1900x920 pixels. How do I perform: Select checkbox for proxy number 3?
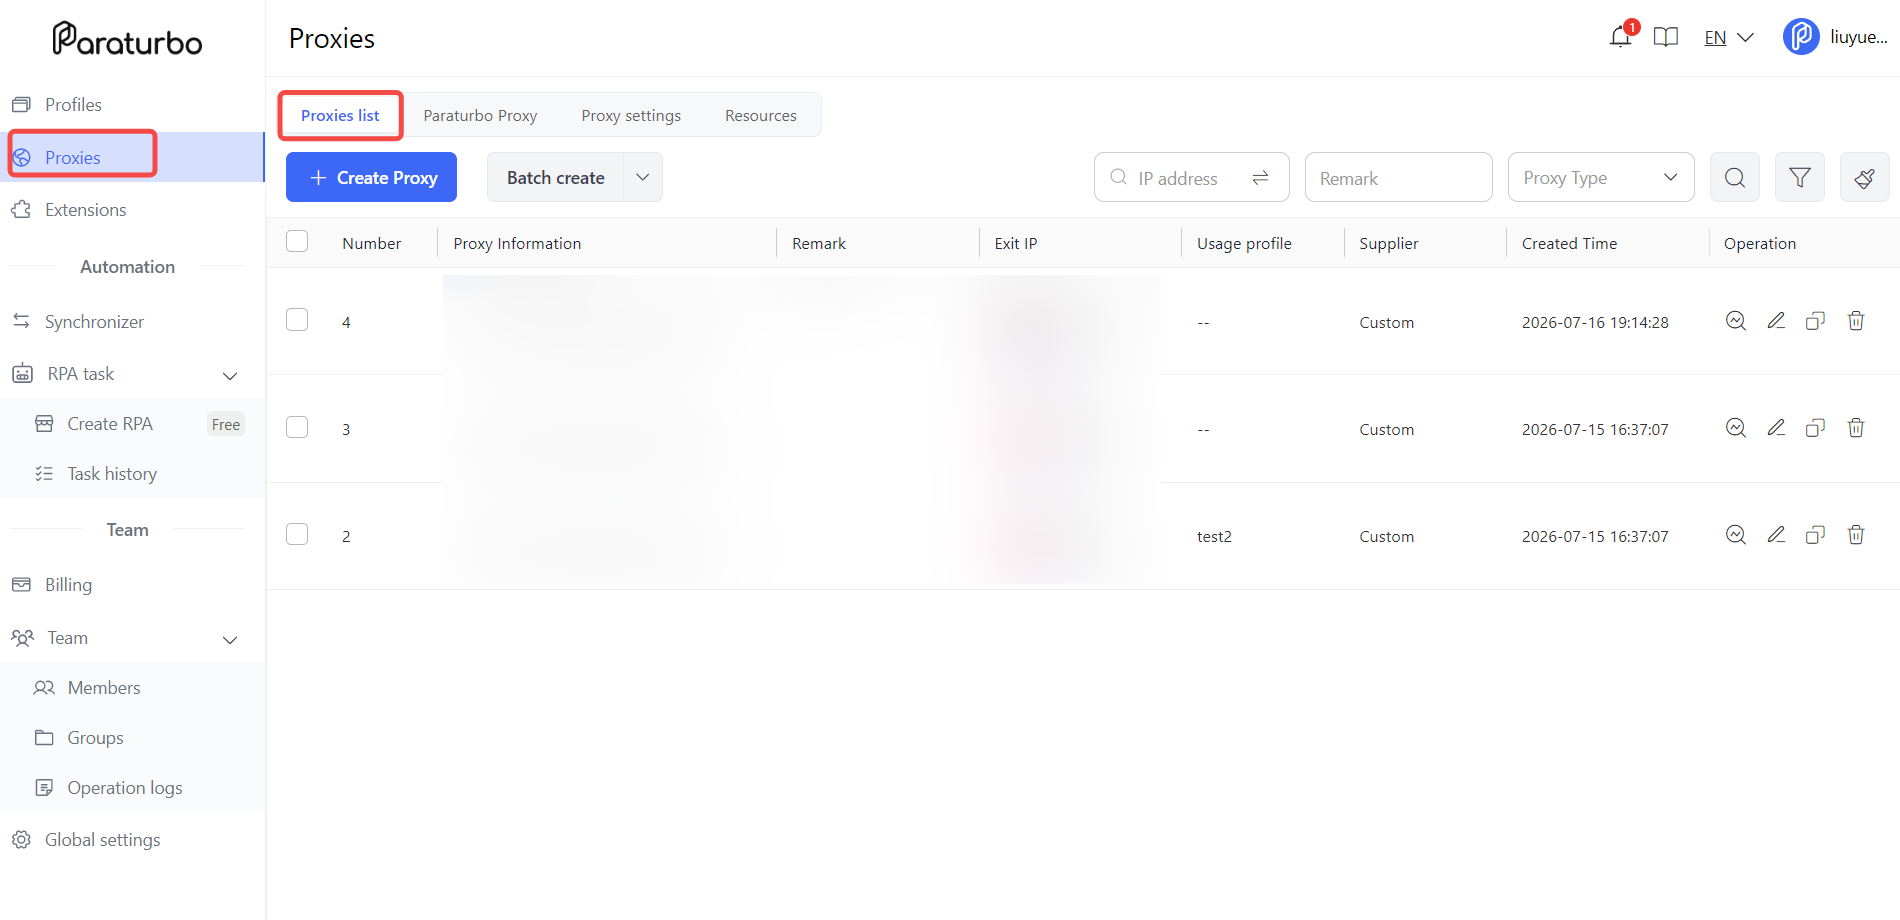(297, 427)
